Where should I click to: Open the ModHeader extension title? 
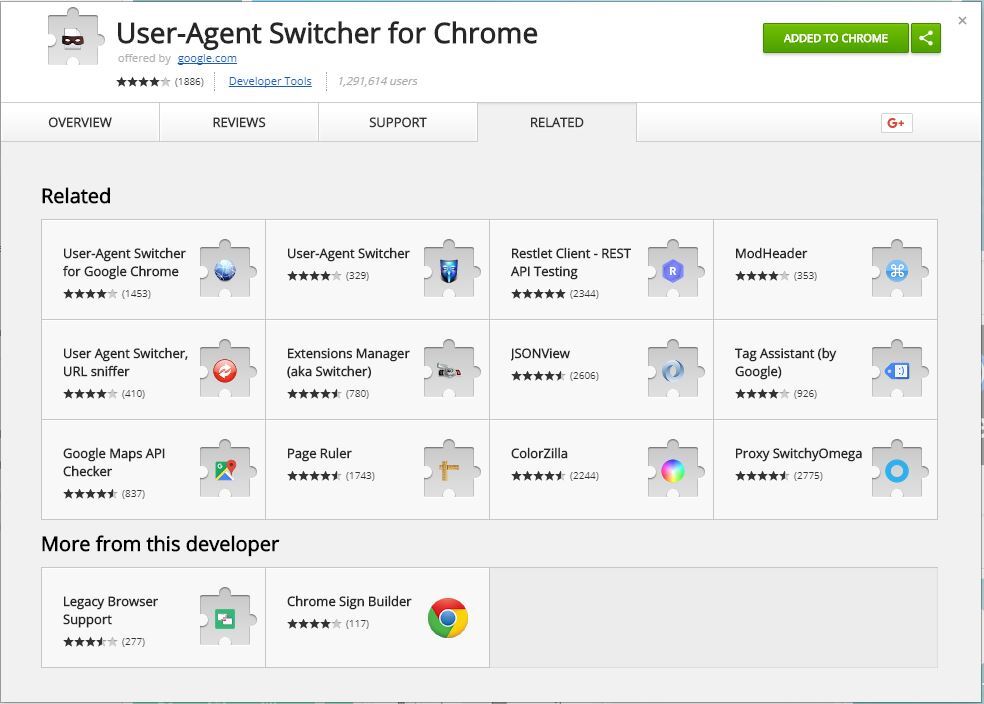coord(771,253)
